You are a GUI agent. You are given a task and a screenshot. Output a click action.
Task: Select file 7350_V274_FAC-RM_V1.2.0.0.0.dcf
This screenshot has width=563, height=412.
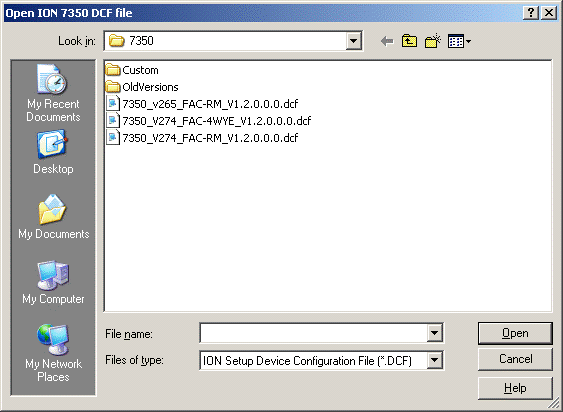point(202,138)
